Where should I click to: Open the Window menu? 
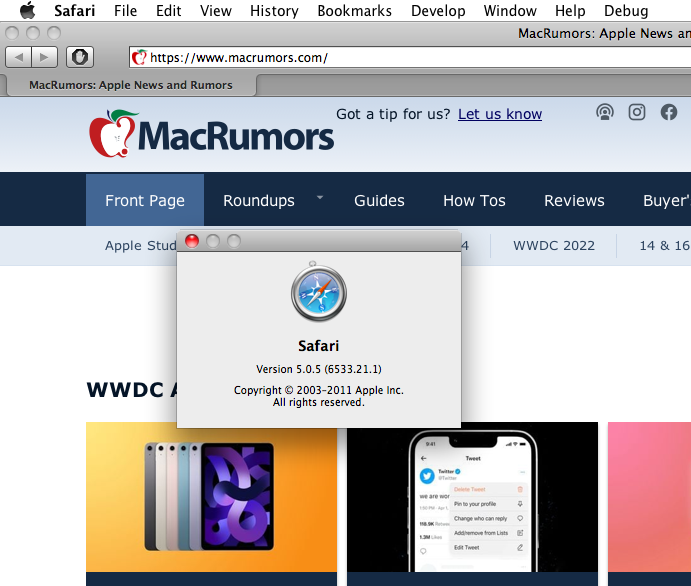(x=510, y=11)
